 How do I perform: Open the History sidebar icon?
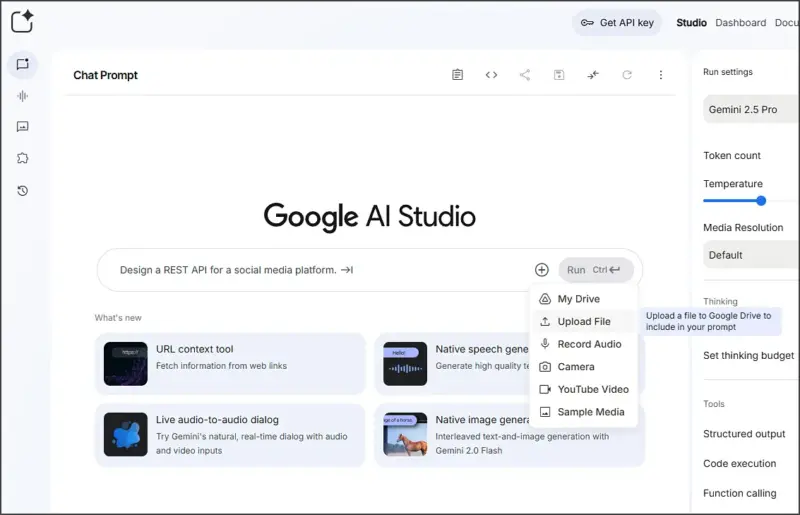(x=22, y=191)
